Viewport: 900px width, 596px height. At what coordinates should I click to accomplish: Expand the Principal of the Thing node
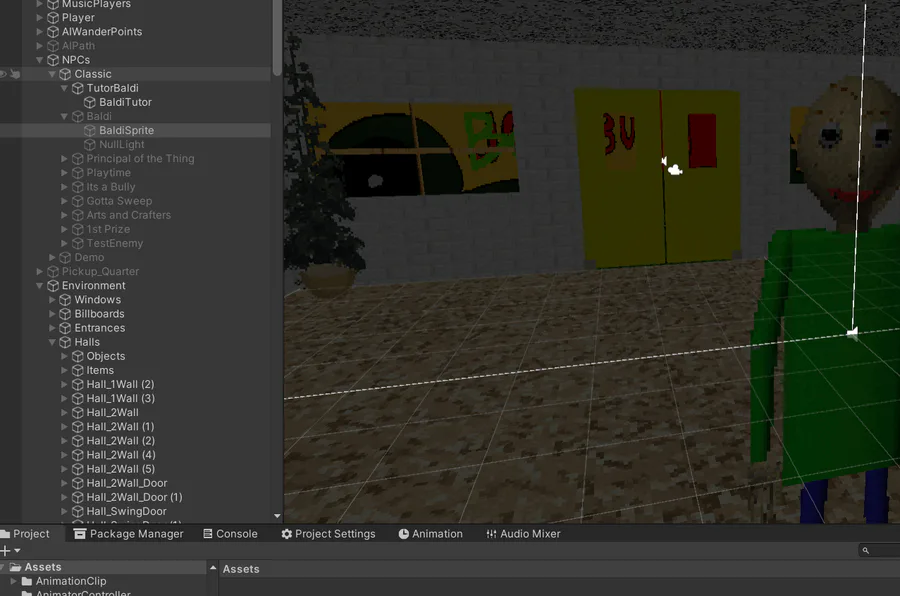coord(64,158)
